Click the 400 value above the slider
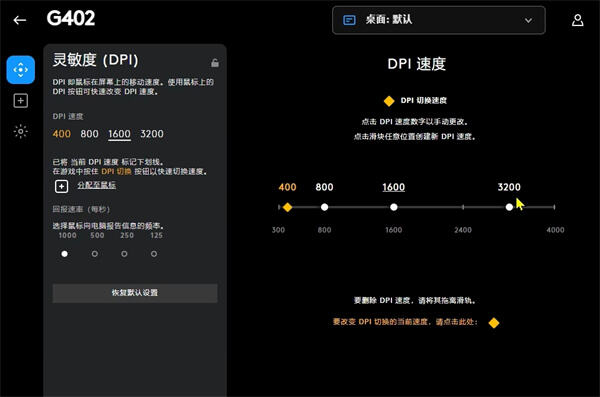 click(287, 187)
